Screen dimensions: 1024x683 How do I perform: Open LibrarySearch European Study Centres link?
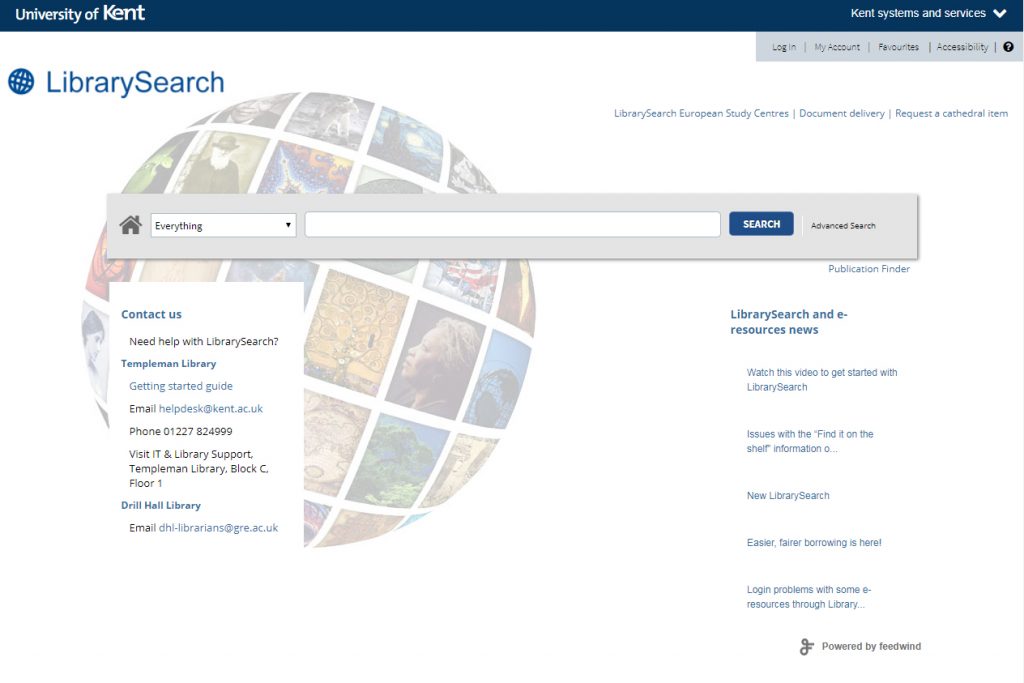click(701, 114)
